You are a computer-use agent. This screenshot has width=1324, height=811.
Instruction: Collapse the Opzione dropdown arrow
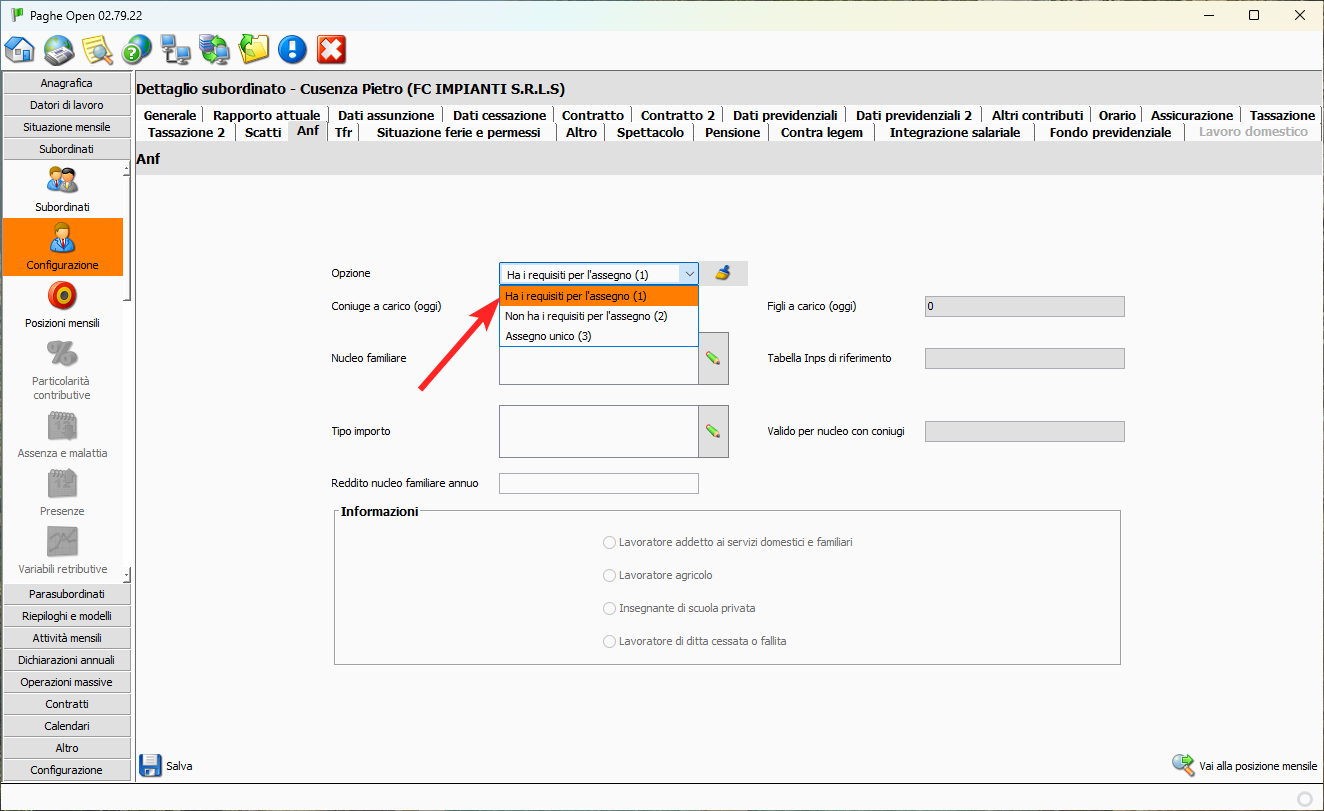pos(689,274)
